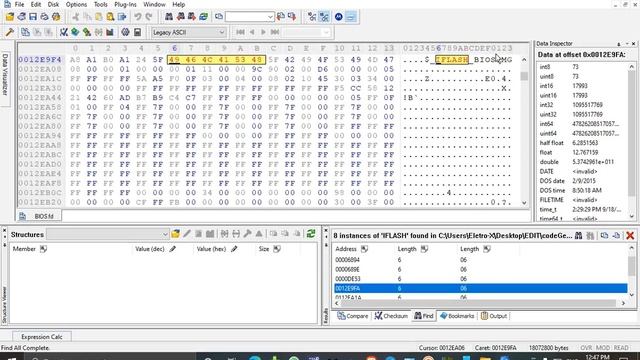Click the Address column sort button
This screenshot has height=360, width=640.
364,249
